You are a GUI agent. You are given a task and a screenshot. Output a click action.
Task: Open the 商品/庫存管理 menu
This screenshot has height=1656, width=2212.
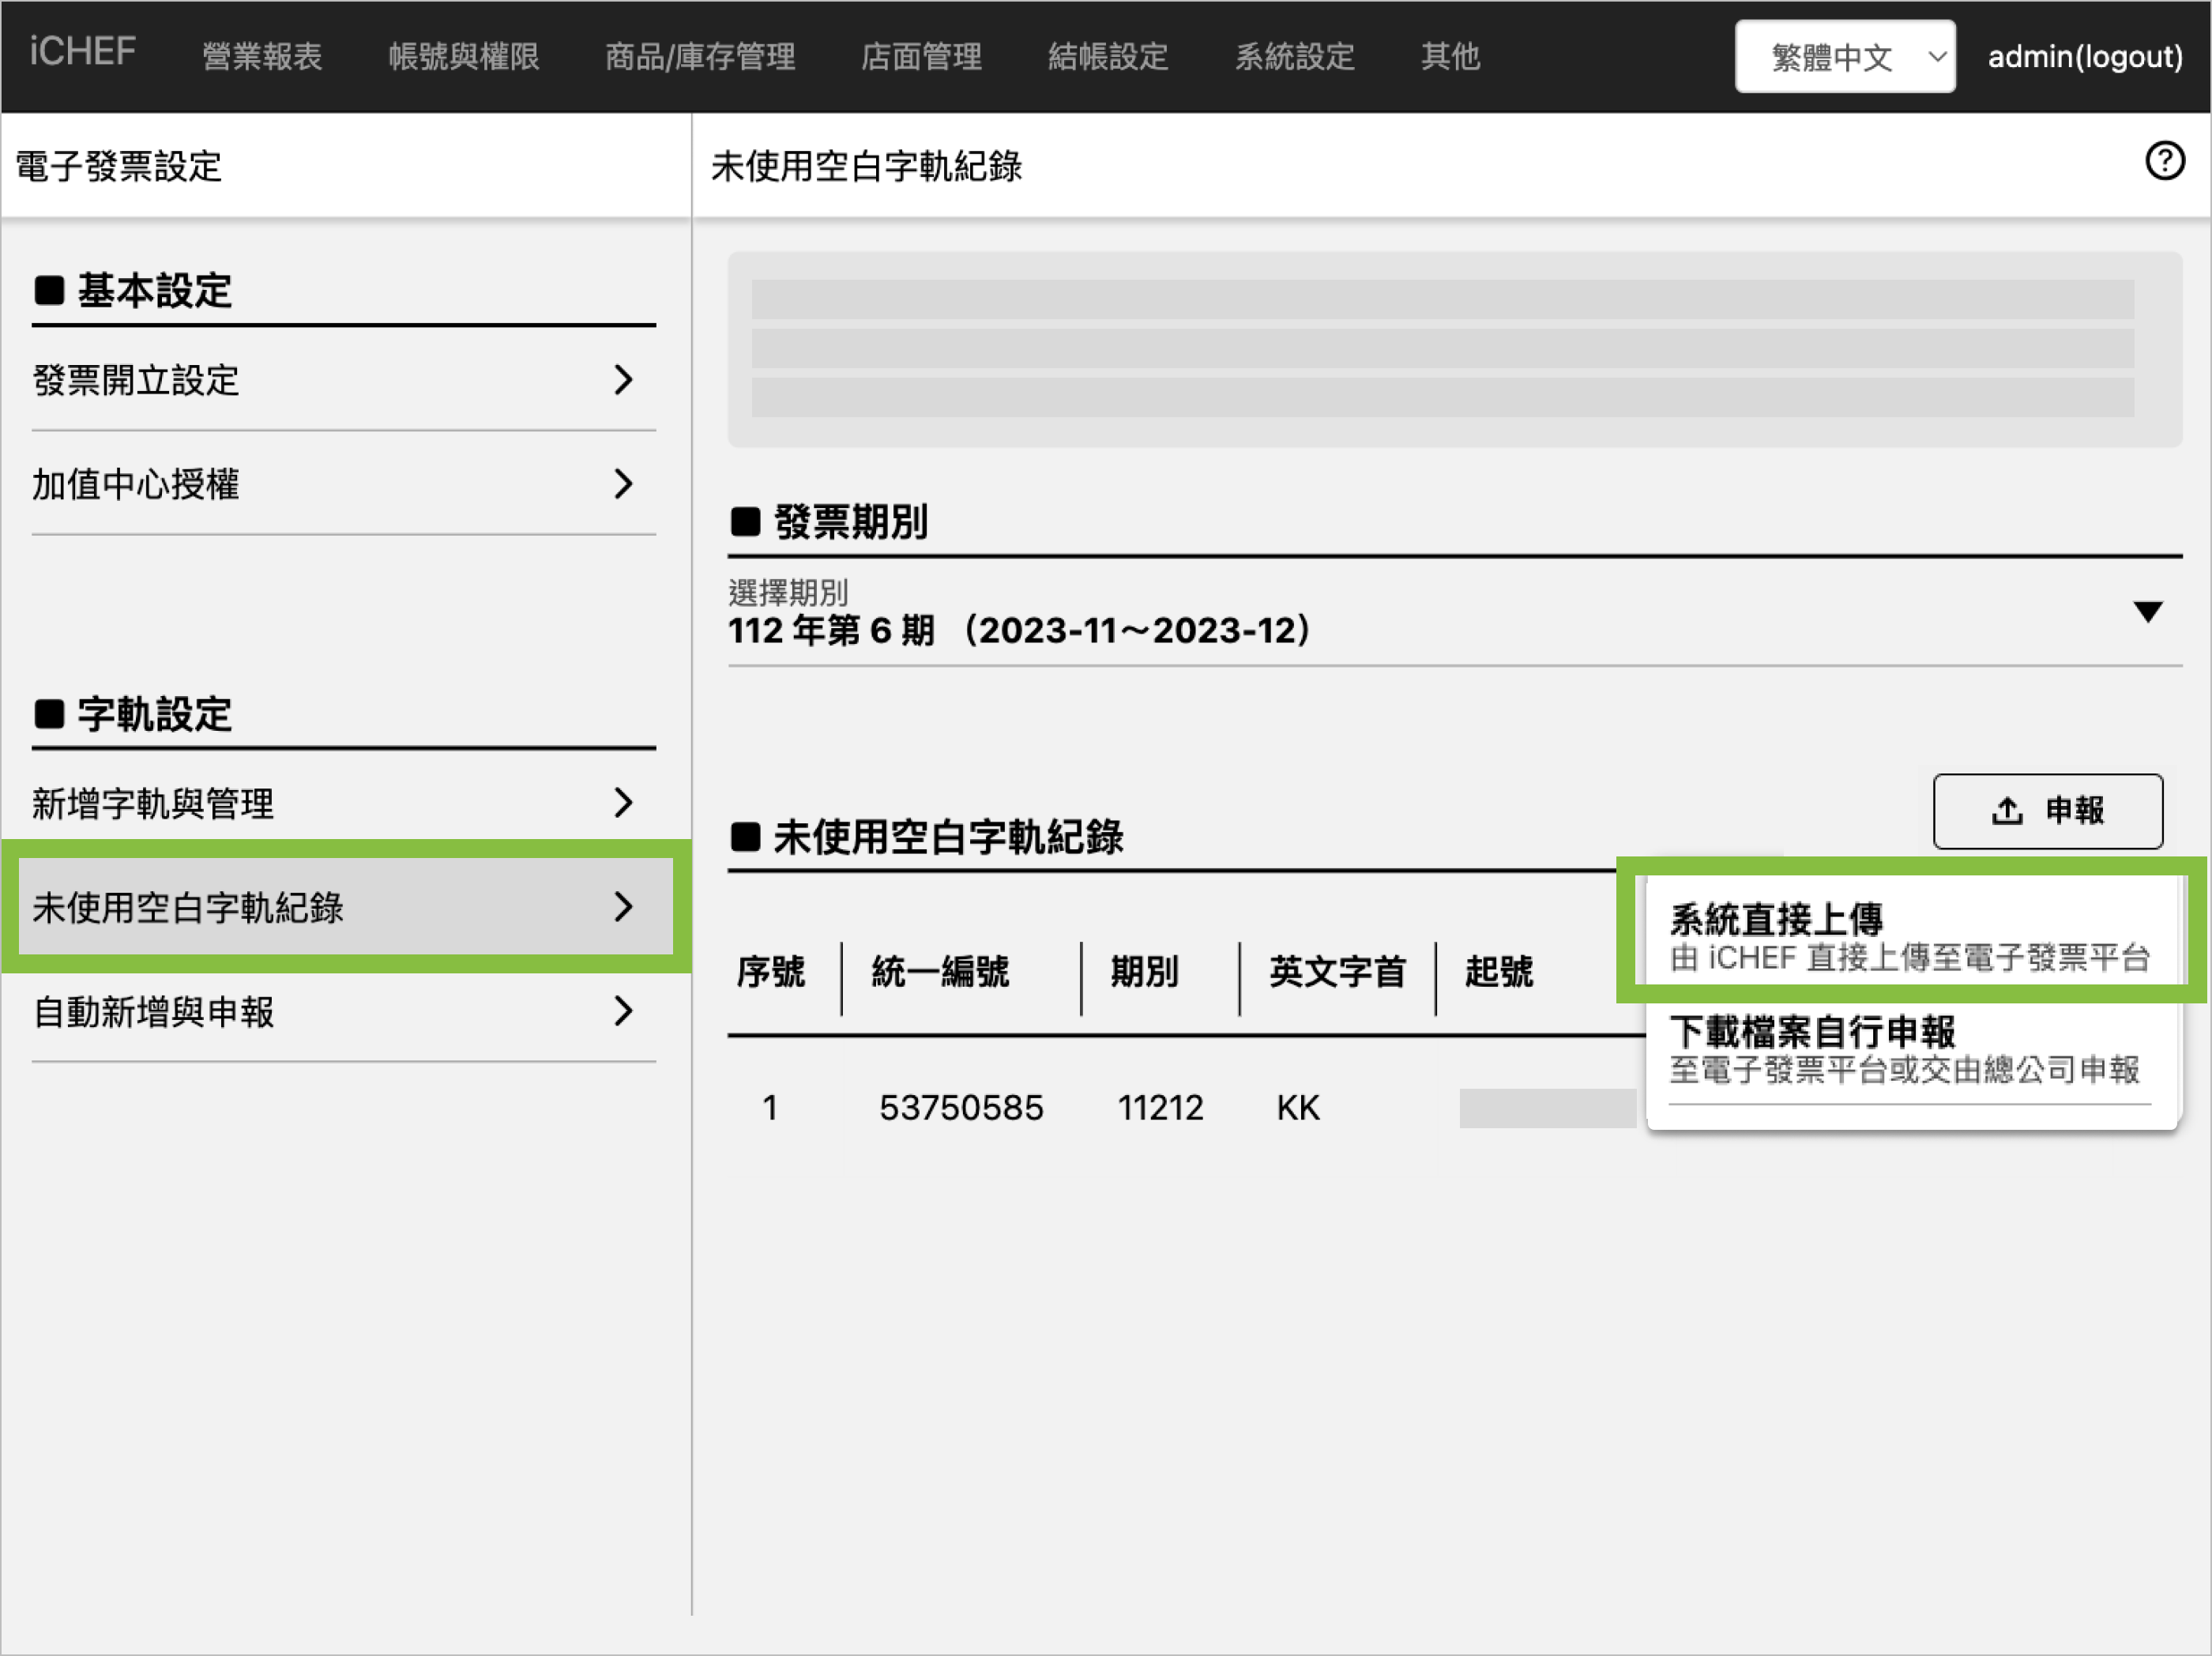pos(700,57)
